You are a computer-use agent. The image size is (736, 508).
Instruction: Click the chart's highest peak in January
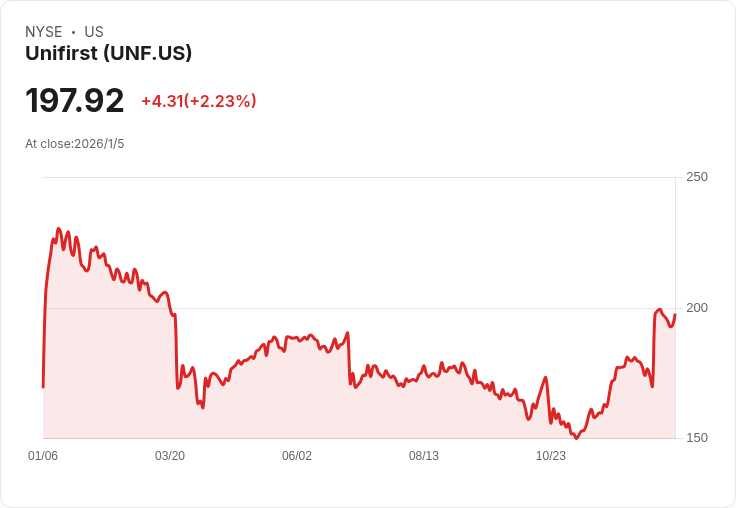point(58,229)
